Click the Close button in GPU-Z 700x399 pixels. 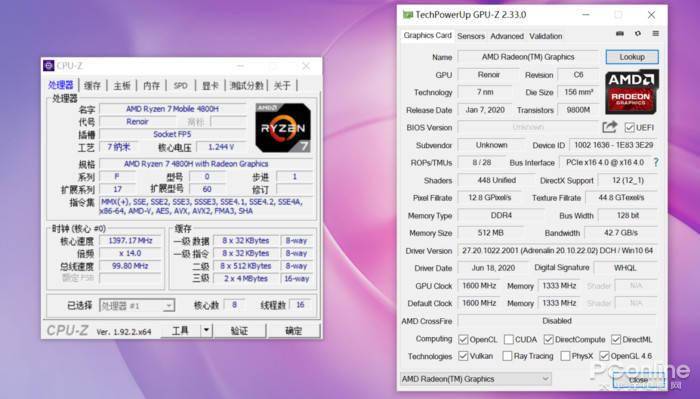coord(638,380)
